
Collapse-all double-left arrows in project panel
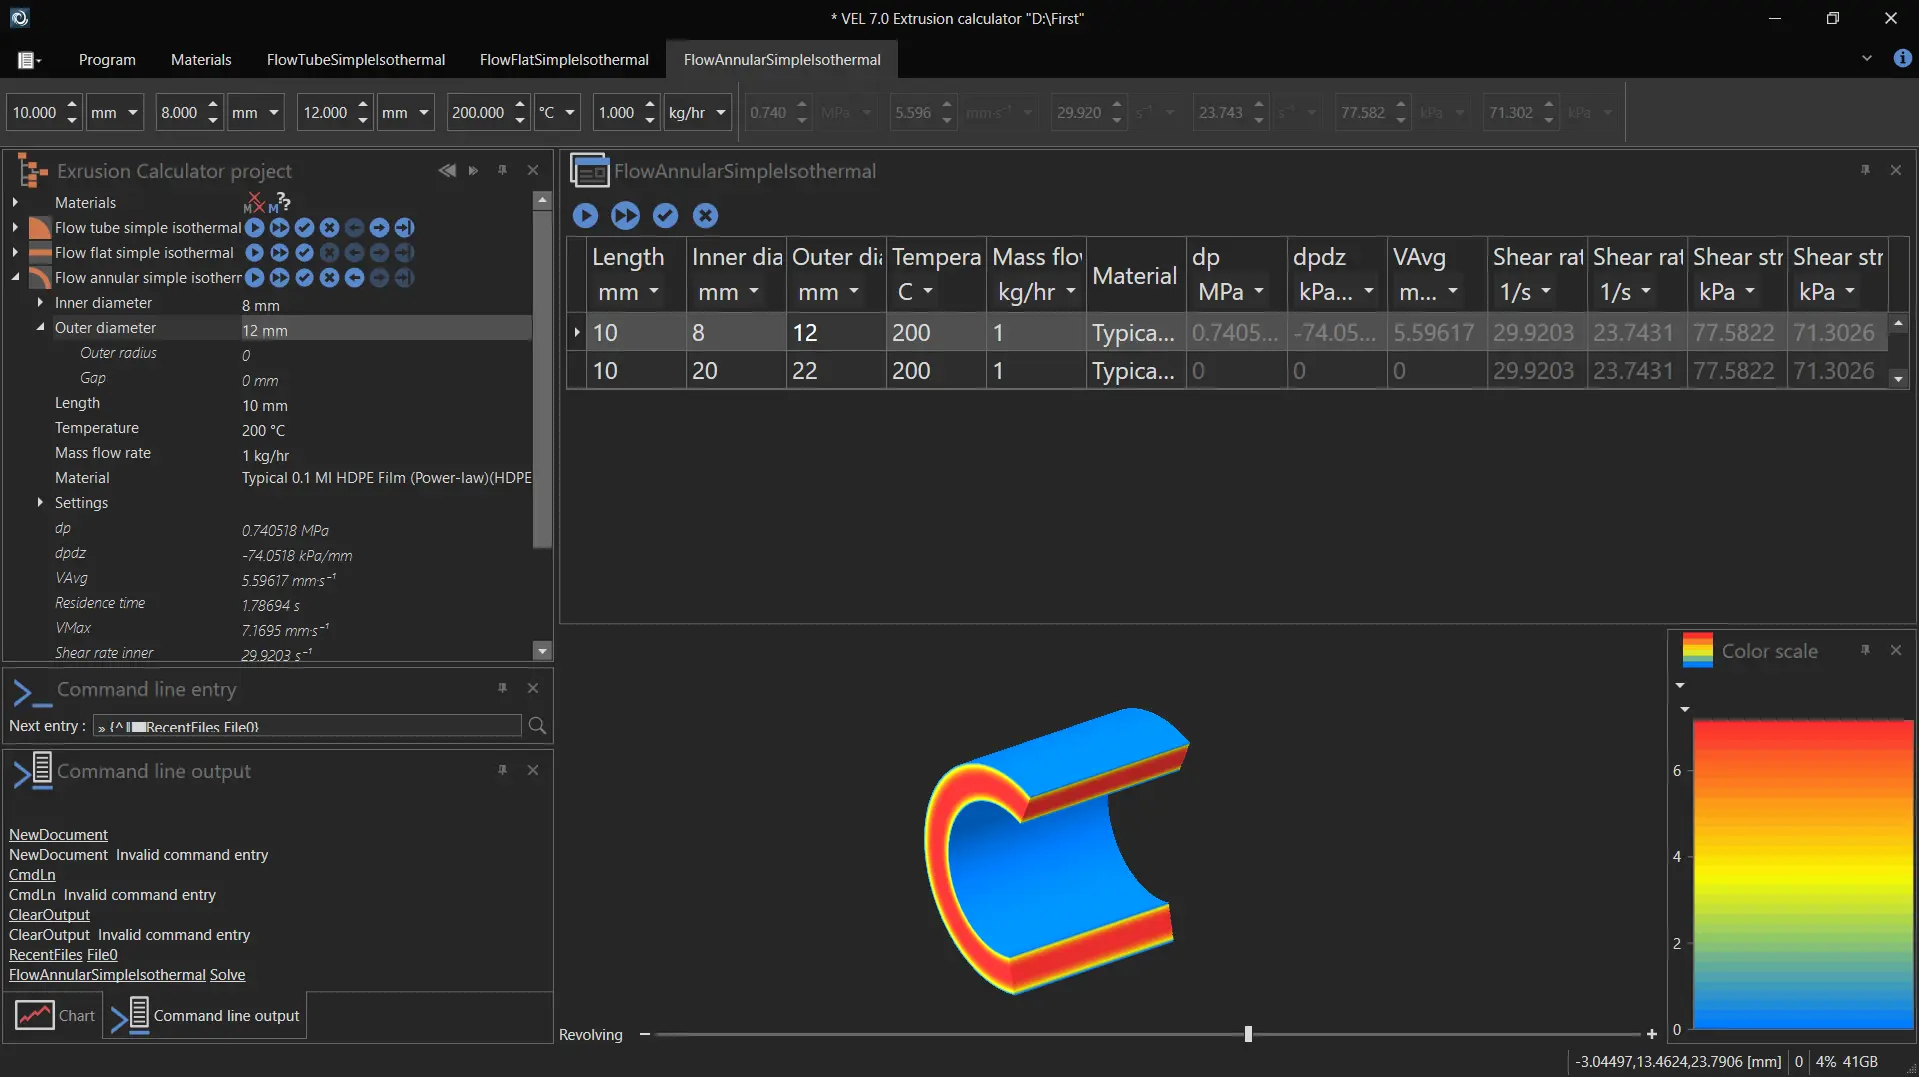tap(447, 171)
